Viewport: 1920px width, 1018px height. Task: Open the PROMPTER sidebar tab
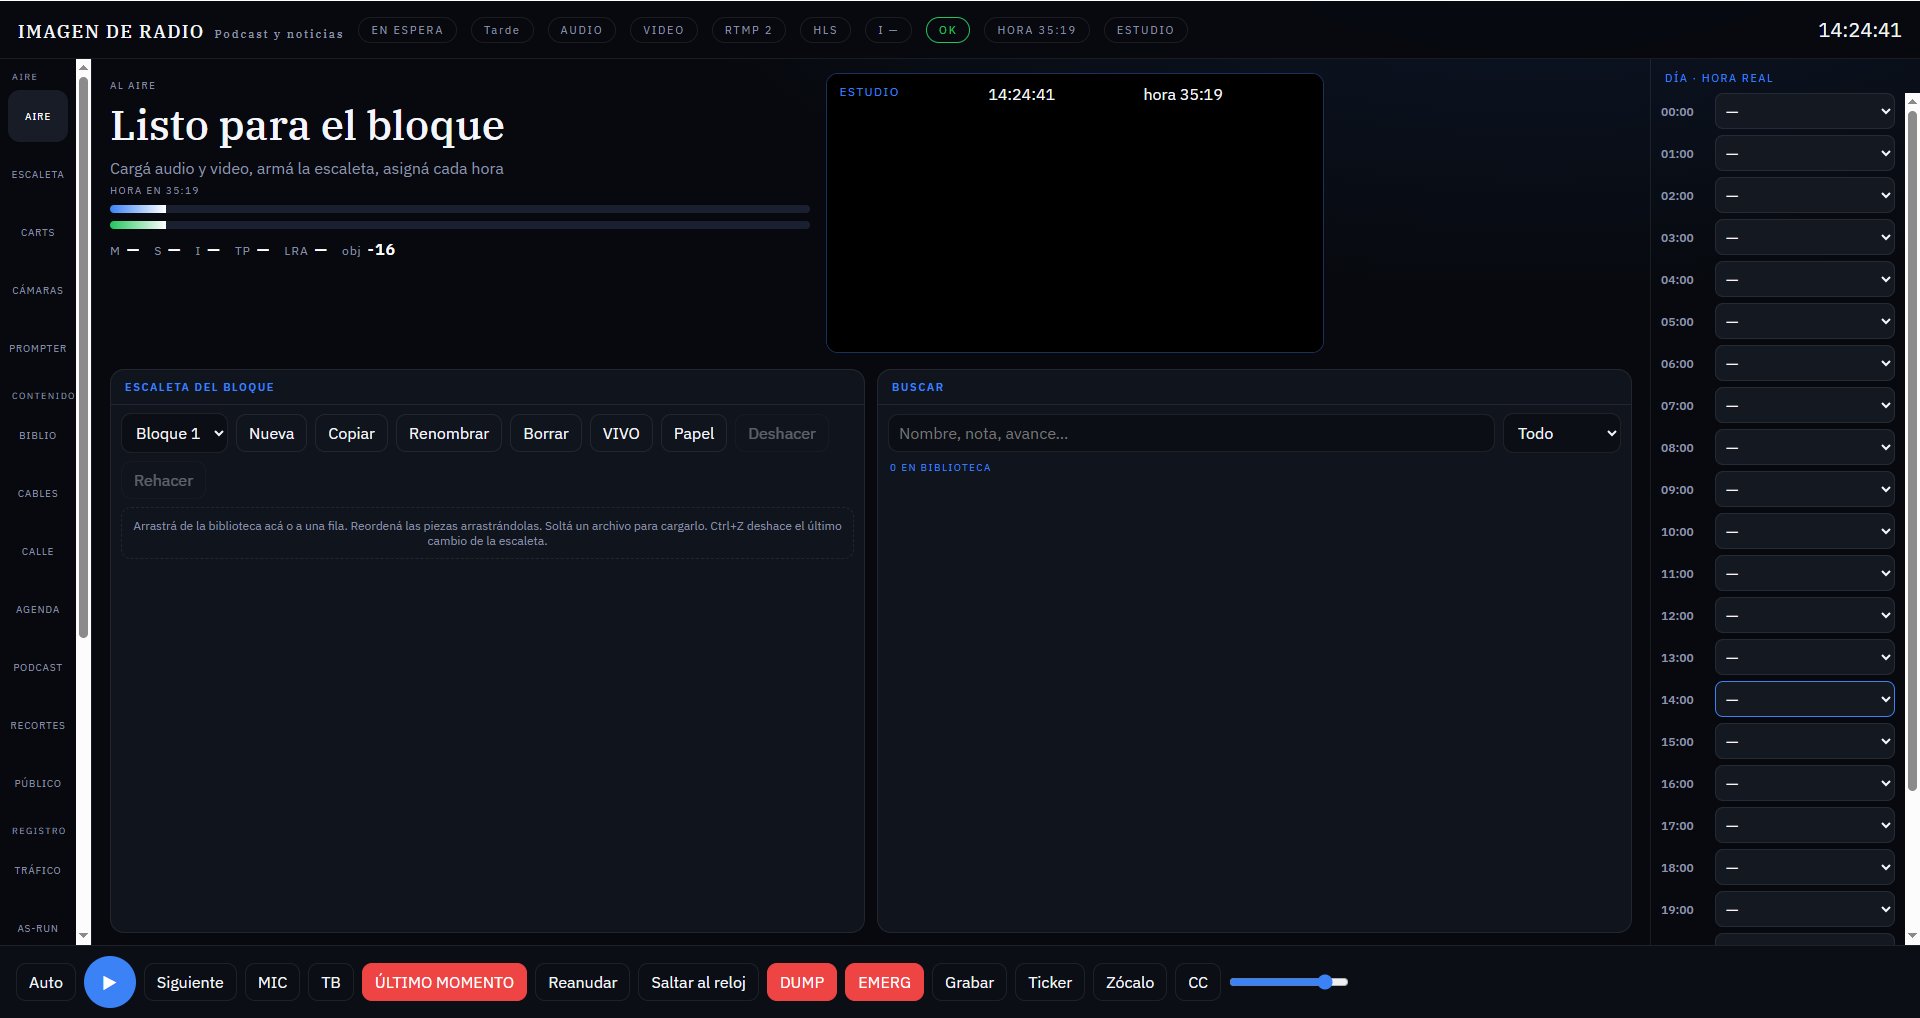click(x=38, y=348)
